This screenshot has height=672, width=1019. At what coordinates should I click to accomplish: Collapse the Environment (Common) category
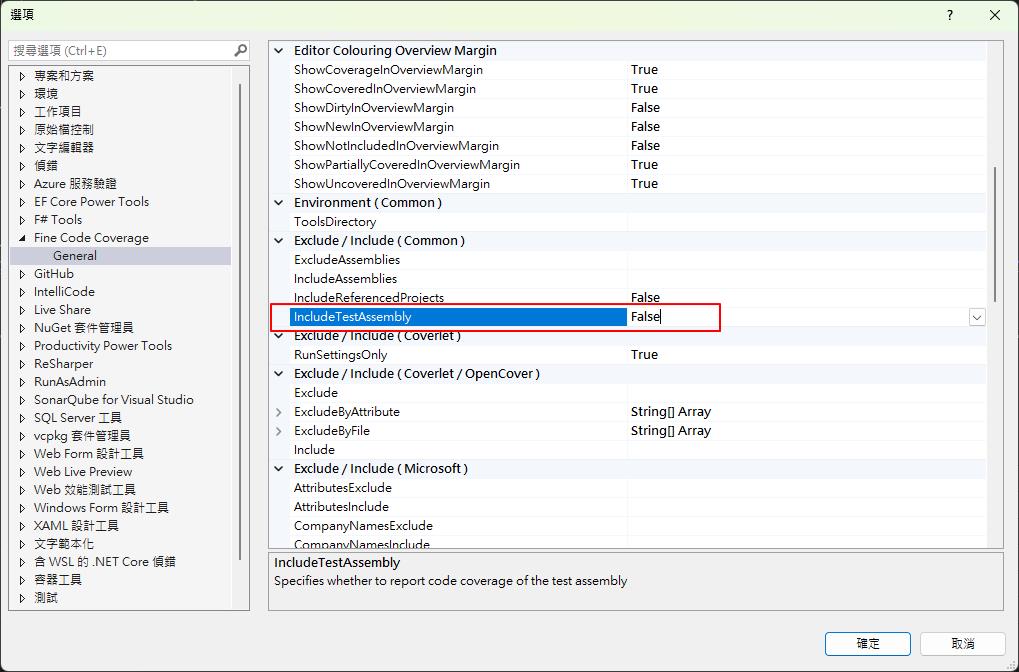[x=279, y=203]
